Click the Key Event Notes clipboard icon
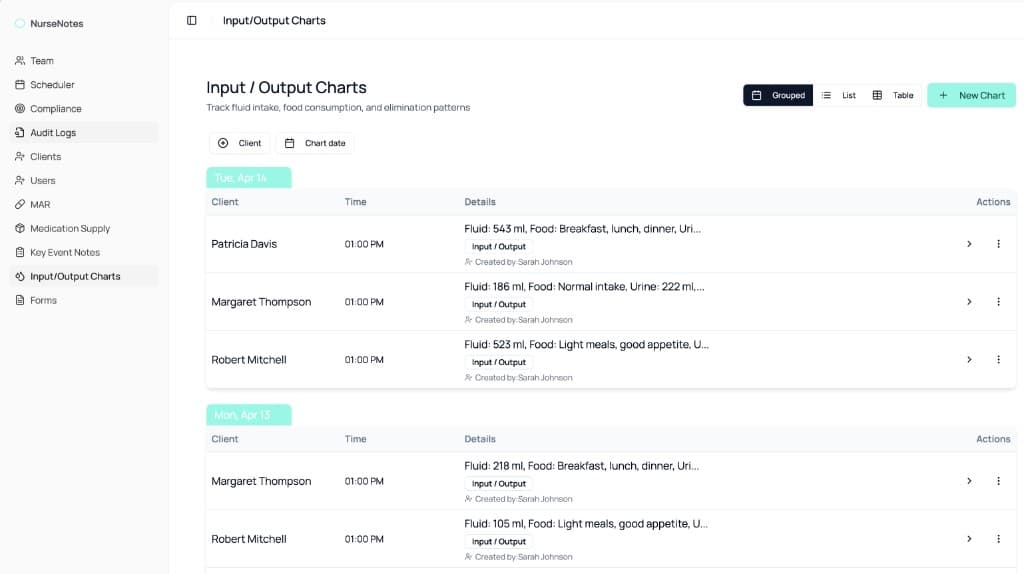This screenshot has width=1024, height=574. point(20,252)
